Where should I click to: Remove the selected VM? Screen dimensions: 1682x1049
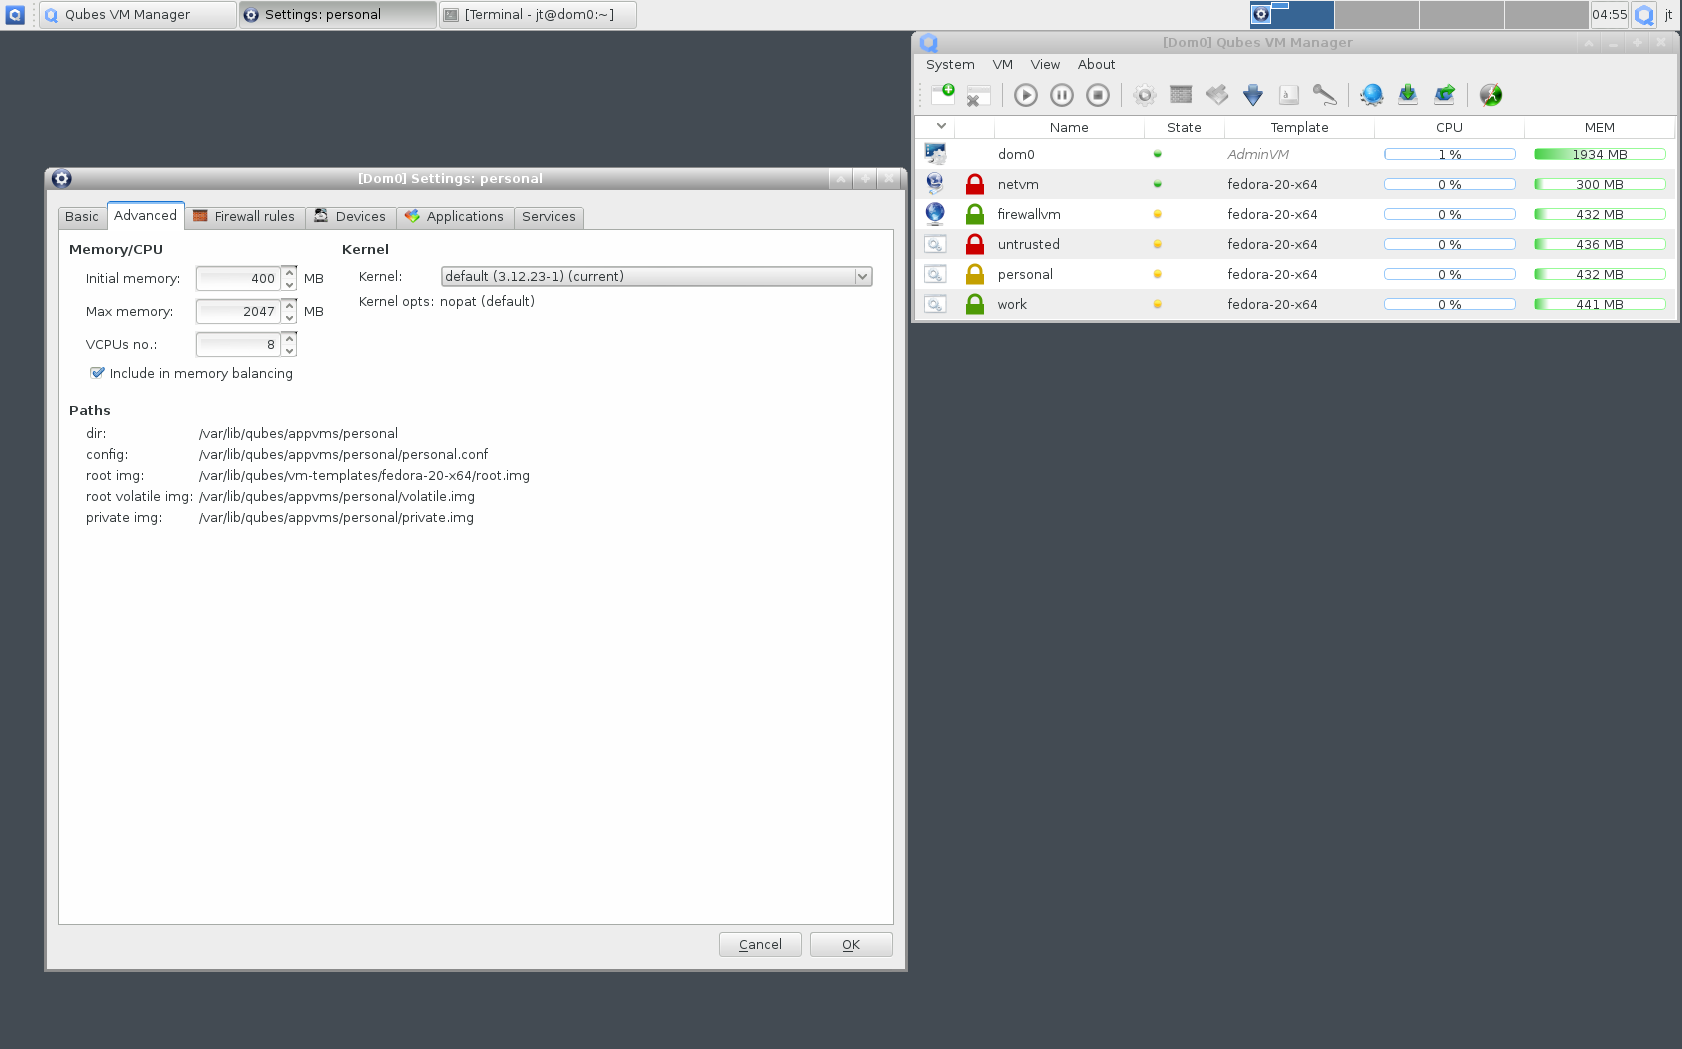pyautogui.click(x=978, y=94)
